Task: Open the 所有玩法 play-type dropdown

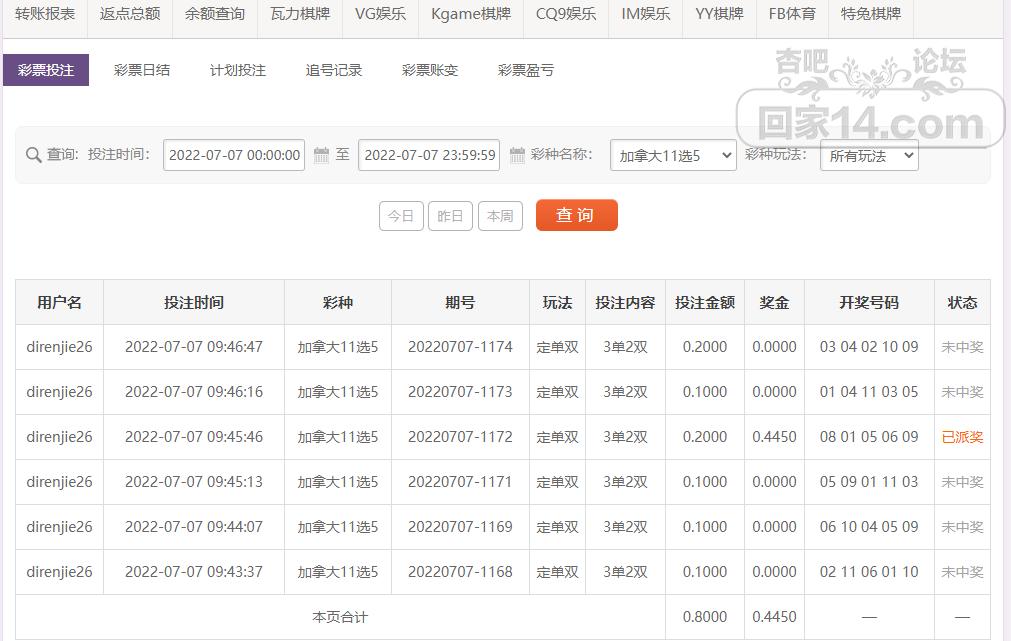Action: (x=868, y=155)
